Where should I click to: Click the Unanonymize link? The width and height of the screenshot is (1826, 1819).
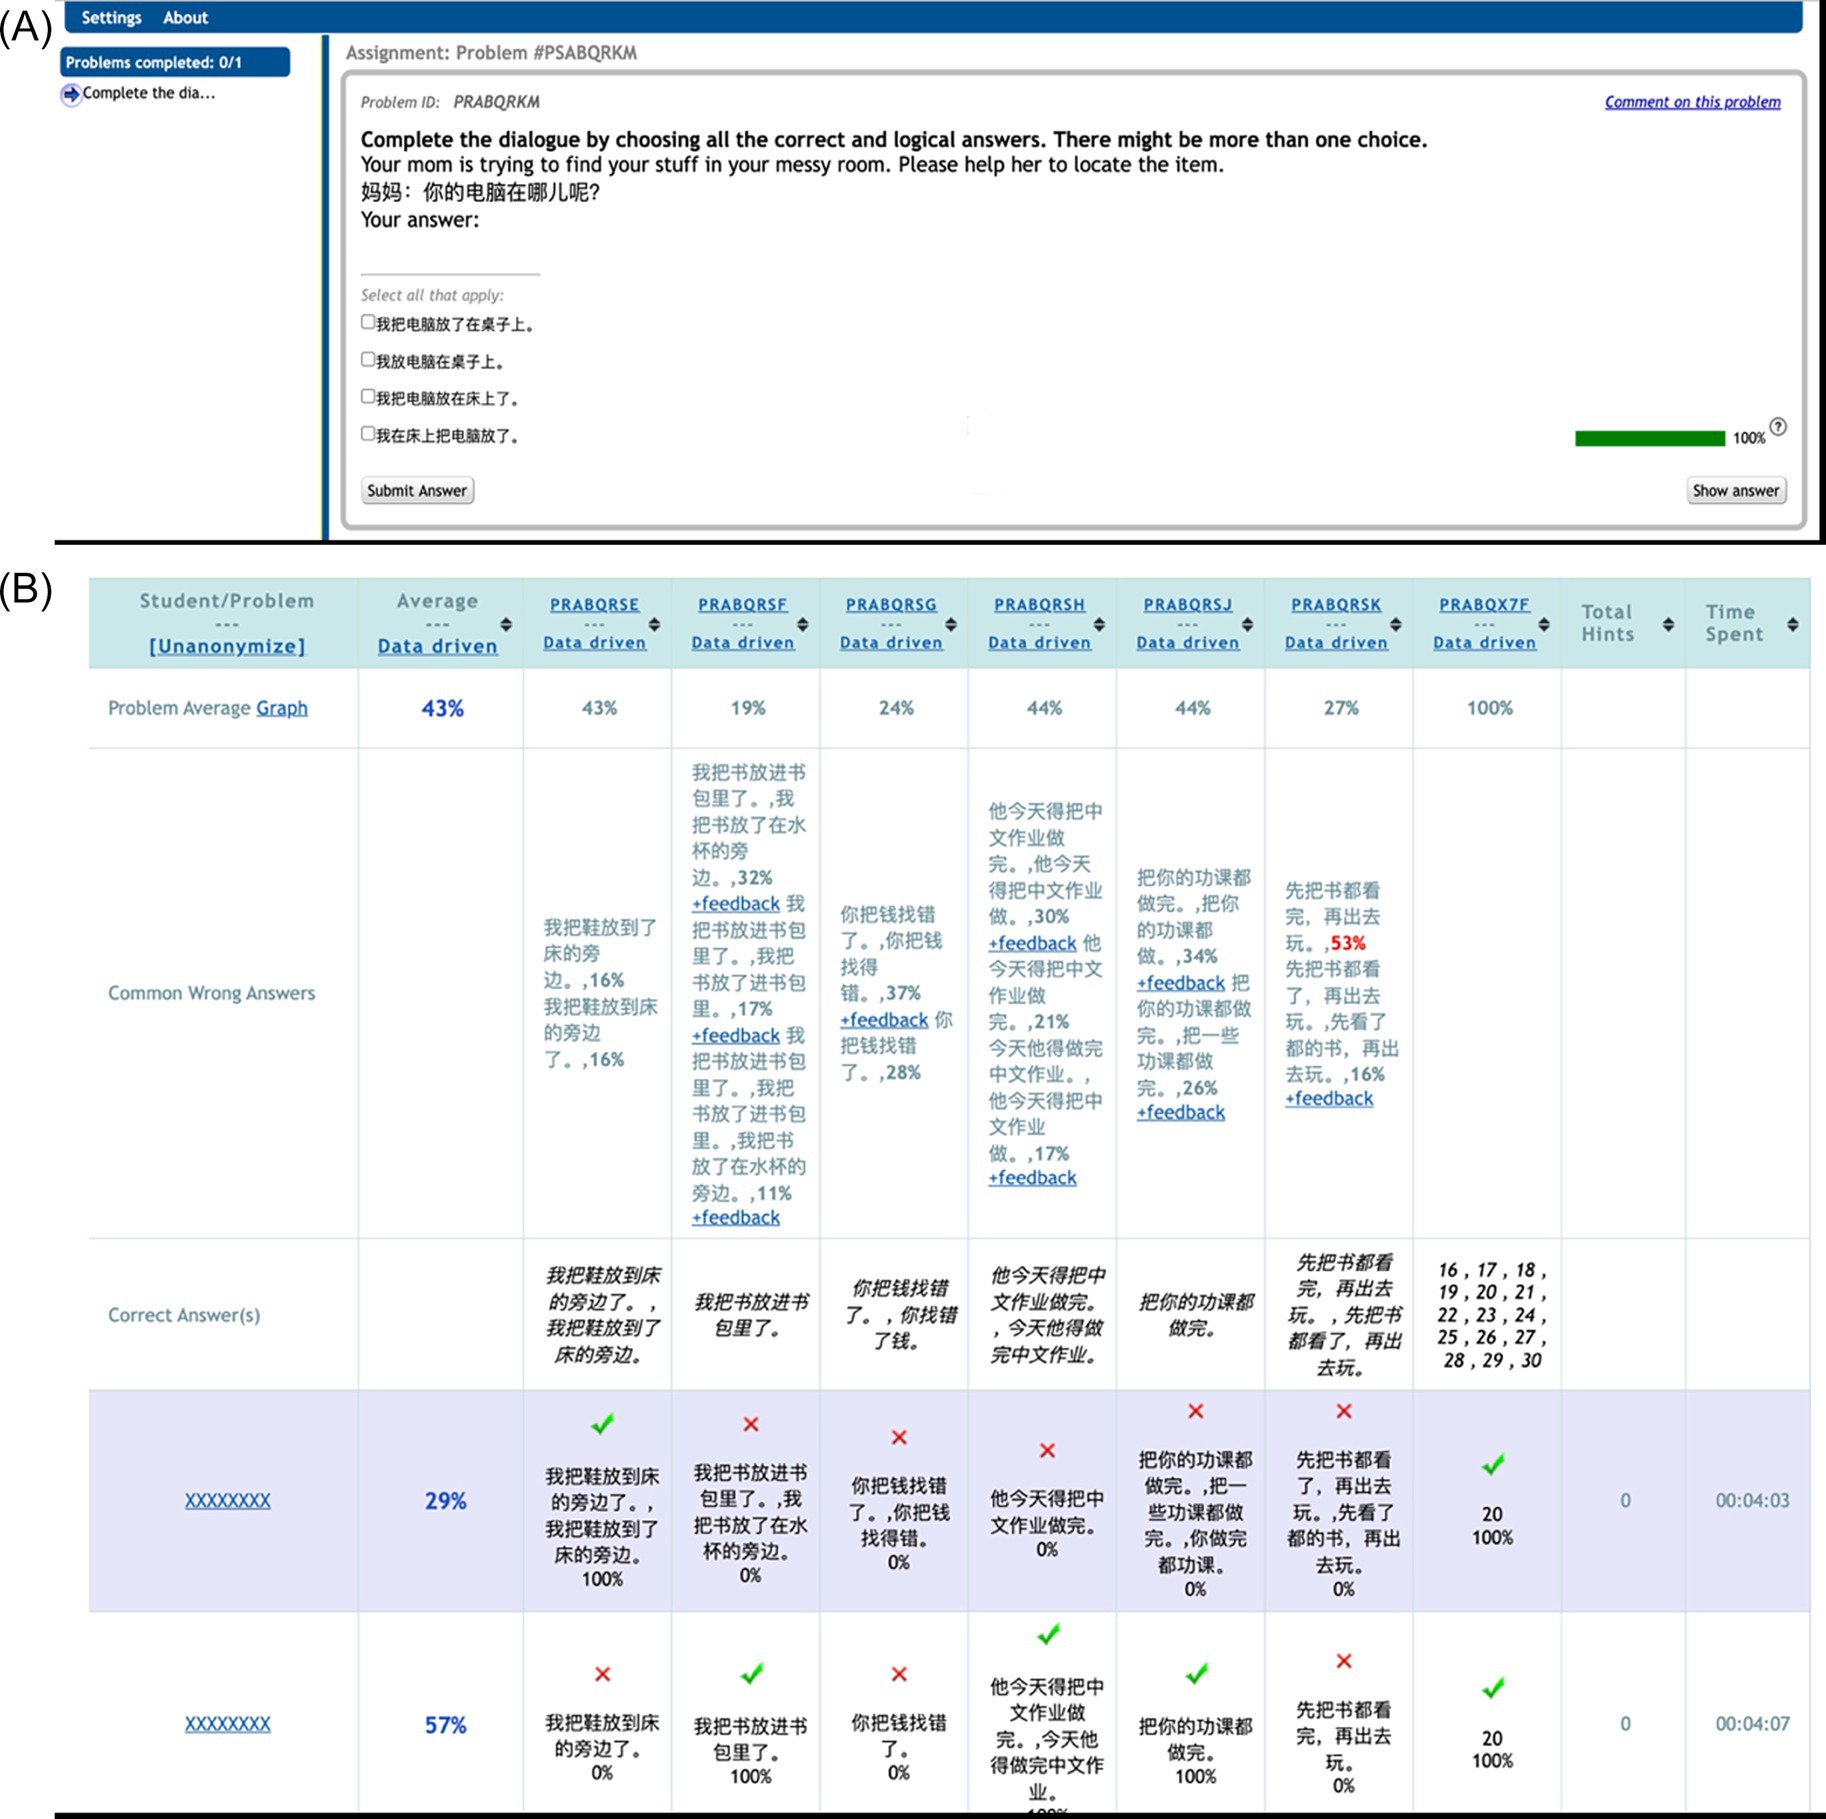pyautogui.click(x=227, y=646)
